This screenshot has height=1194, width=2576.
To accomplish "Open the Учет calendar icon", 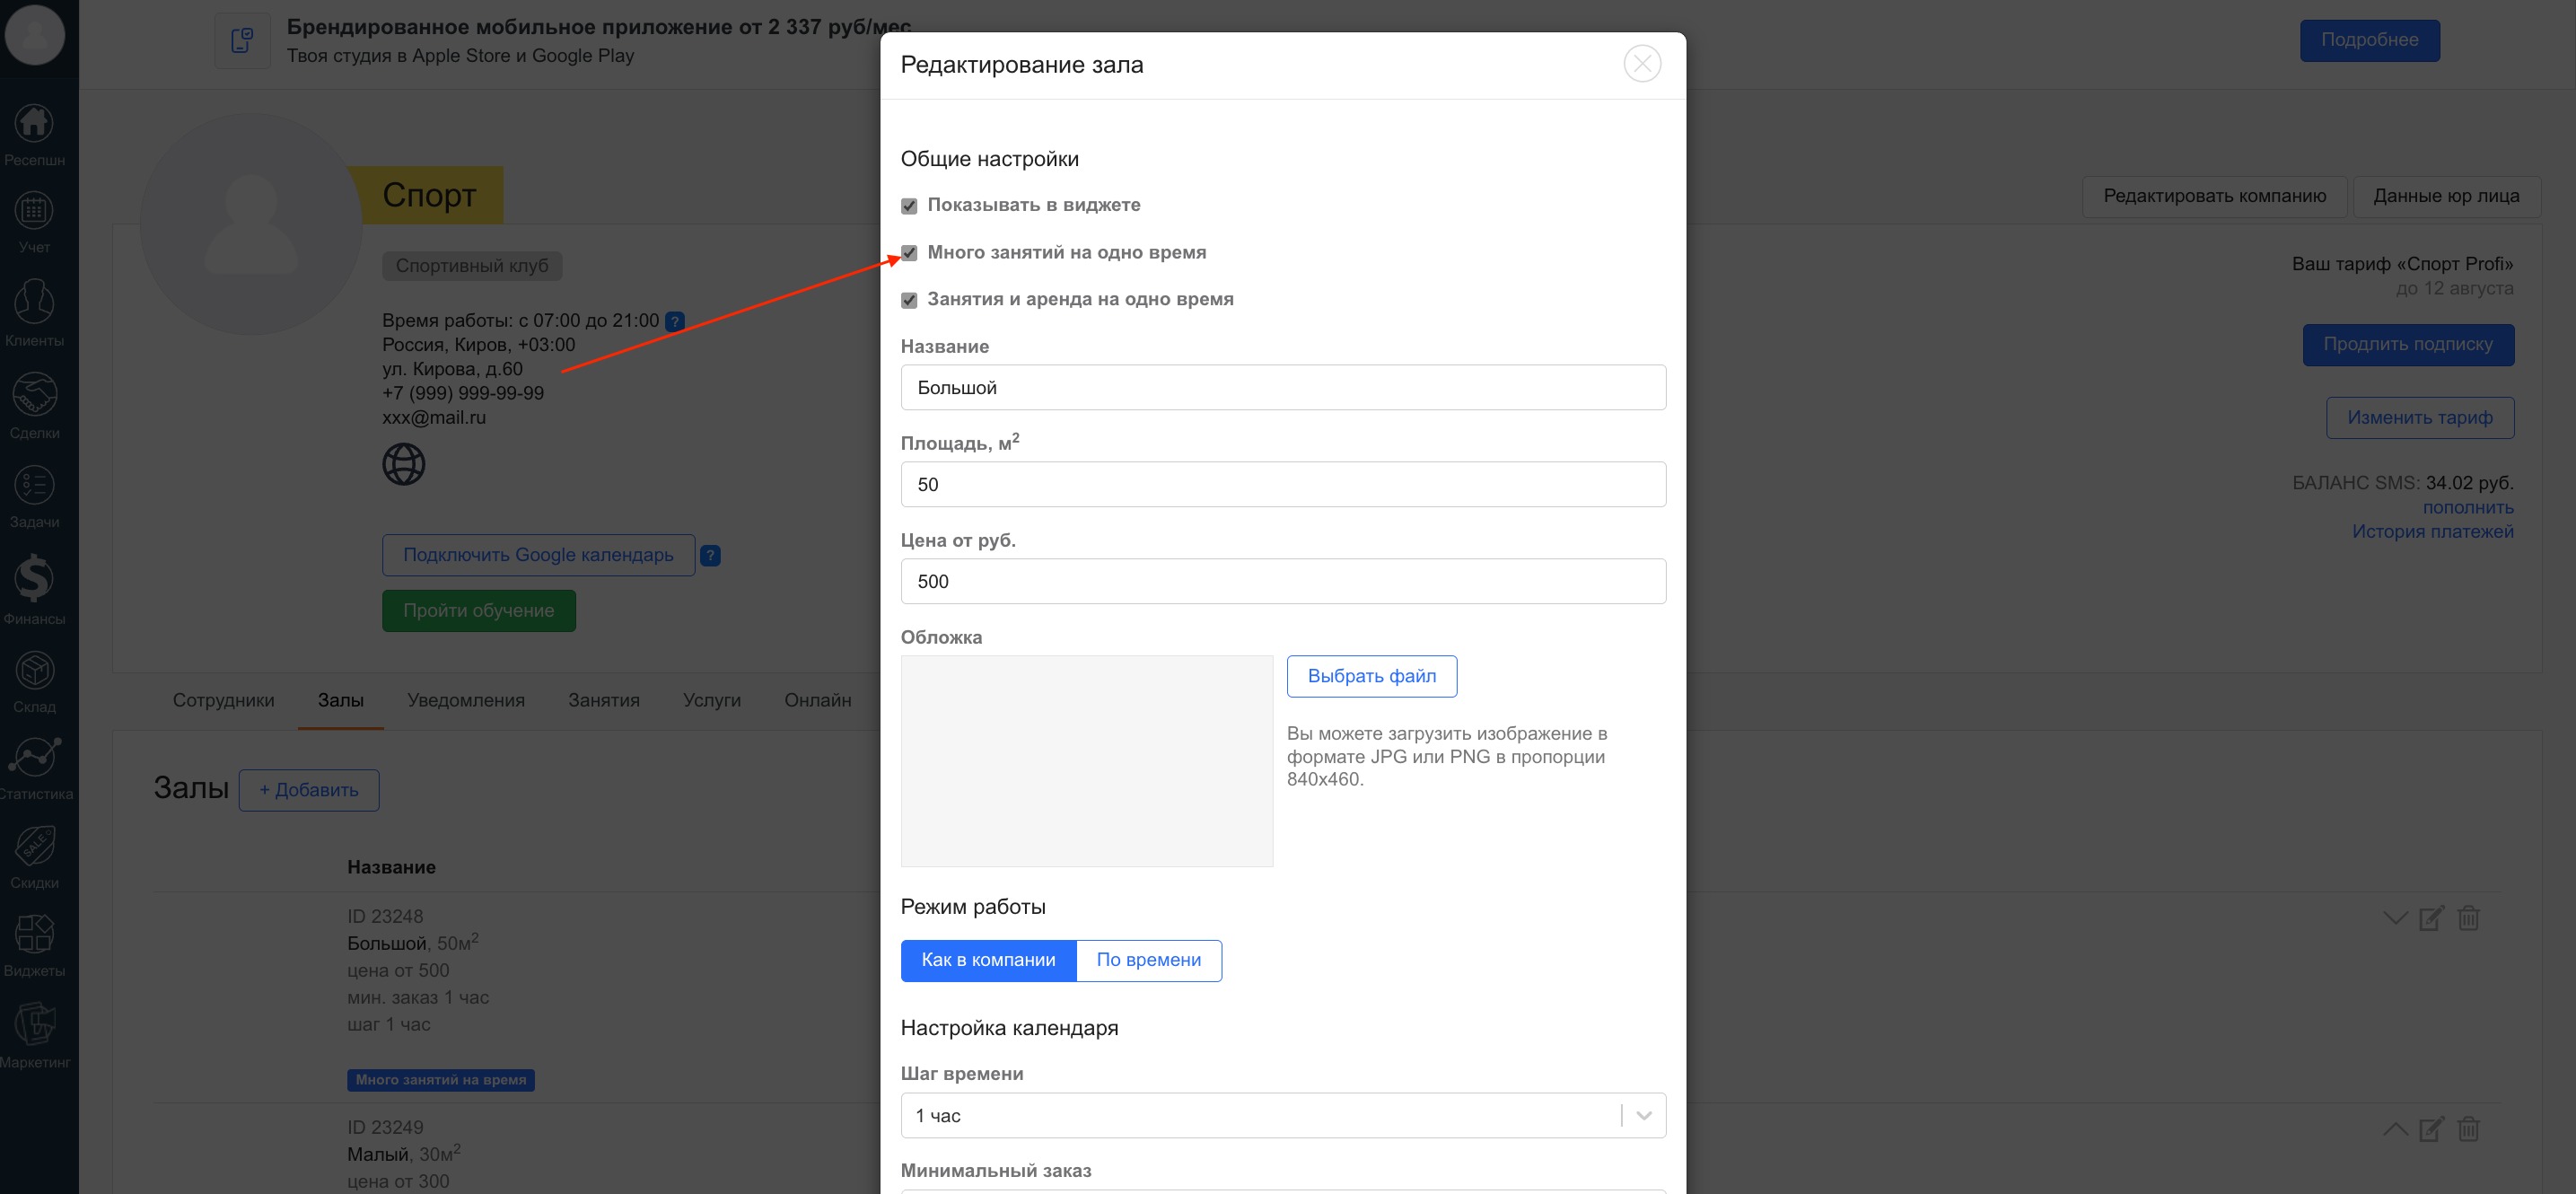I will click(34, 212).
